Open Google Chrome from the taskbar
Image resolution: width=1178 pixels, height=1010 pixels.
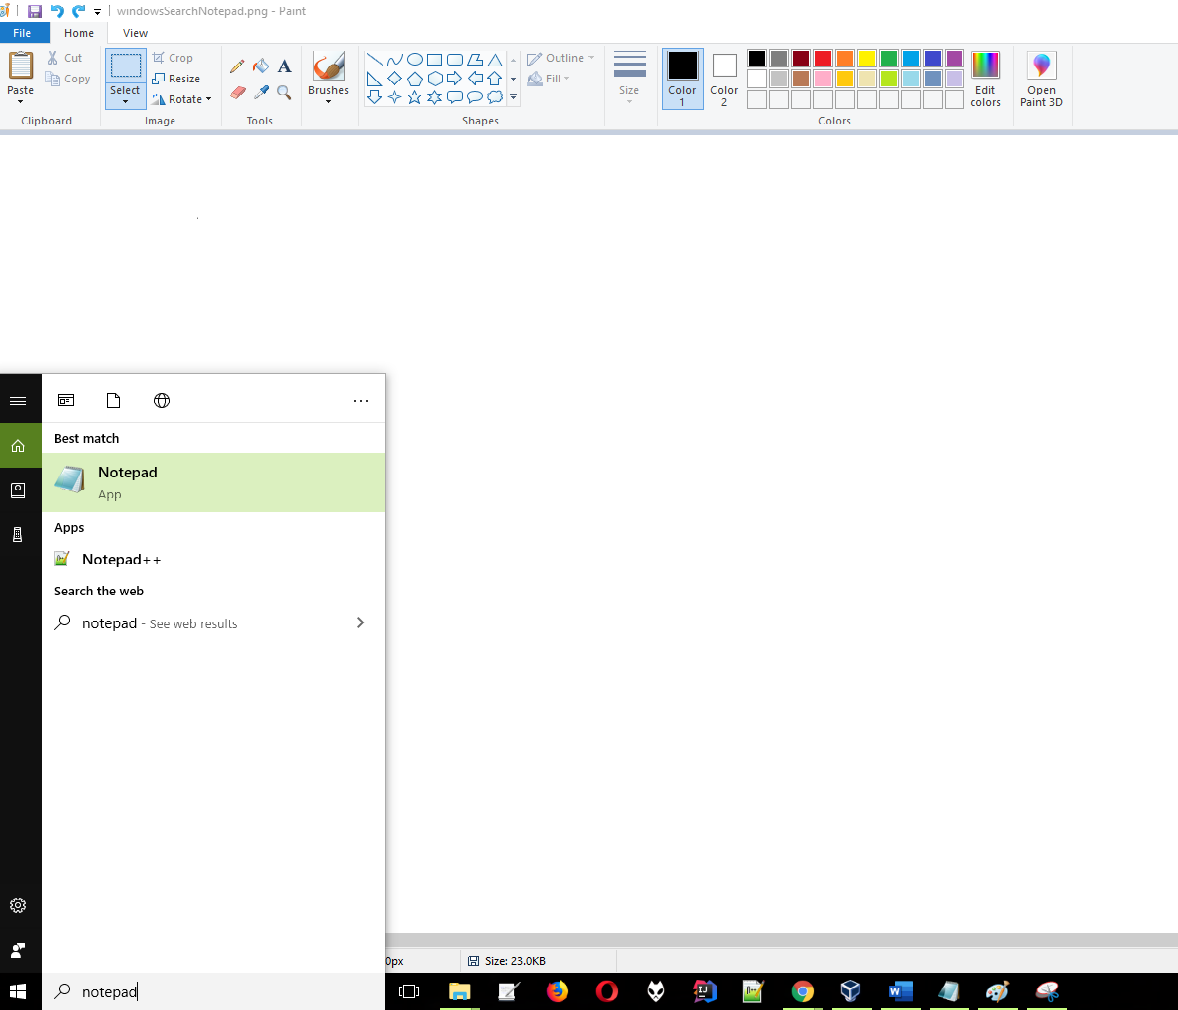coord(802,991)
